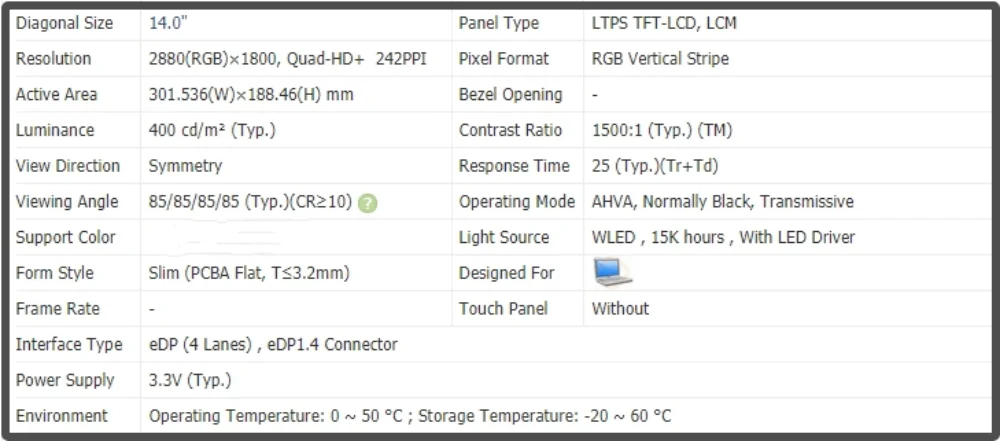Click the 85/85/85/85 viewing angle value
This screenshot has width=1000, height=441.
pos(250,202)
